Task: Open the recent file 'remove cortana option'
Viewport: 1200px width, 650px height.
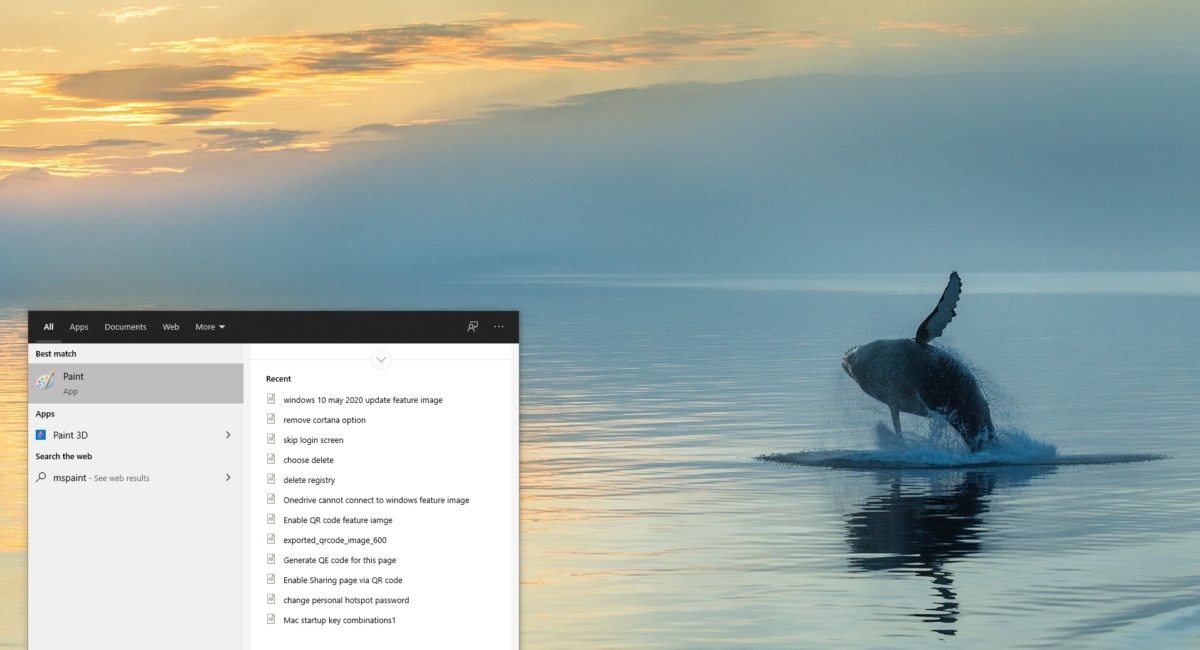Action: (324, 419)
